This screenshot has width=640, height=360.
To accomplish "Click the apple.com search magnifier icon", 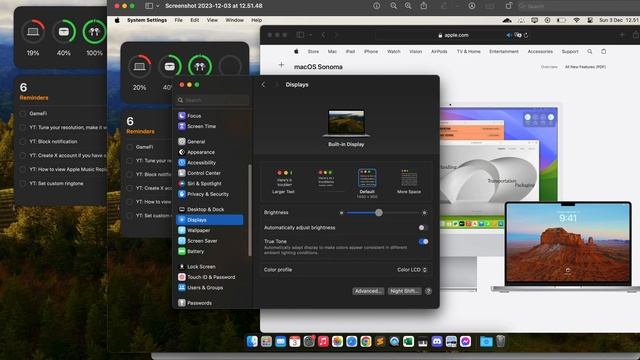I will tap(590, 52).
